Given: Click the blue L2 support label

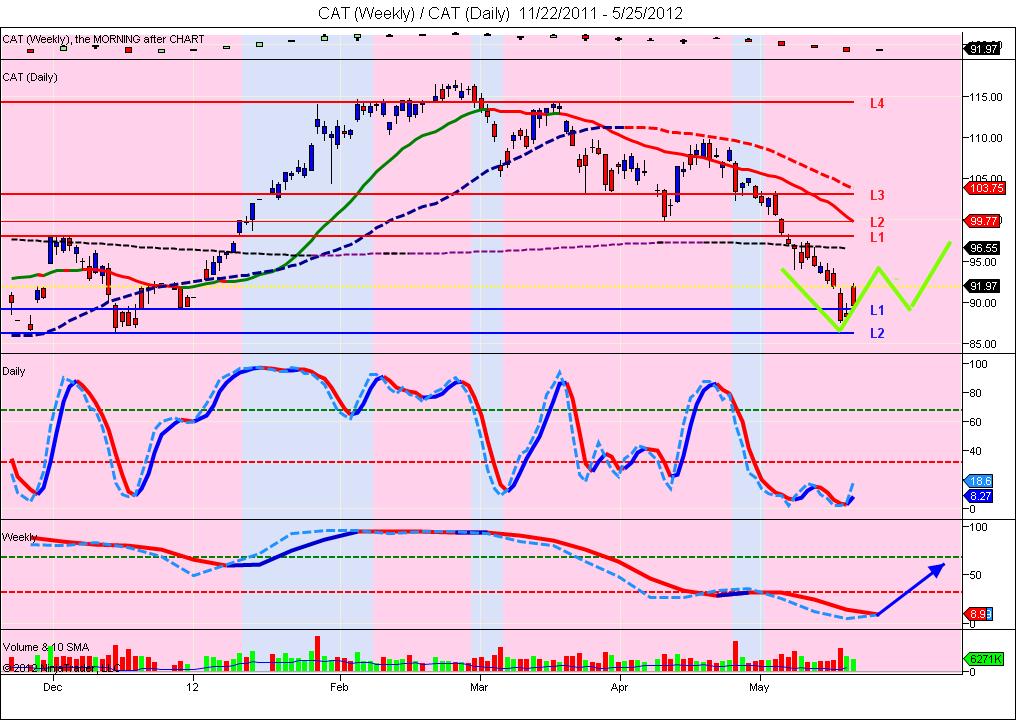Looking at the screenshot, I should (877, 333).
